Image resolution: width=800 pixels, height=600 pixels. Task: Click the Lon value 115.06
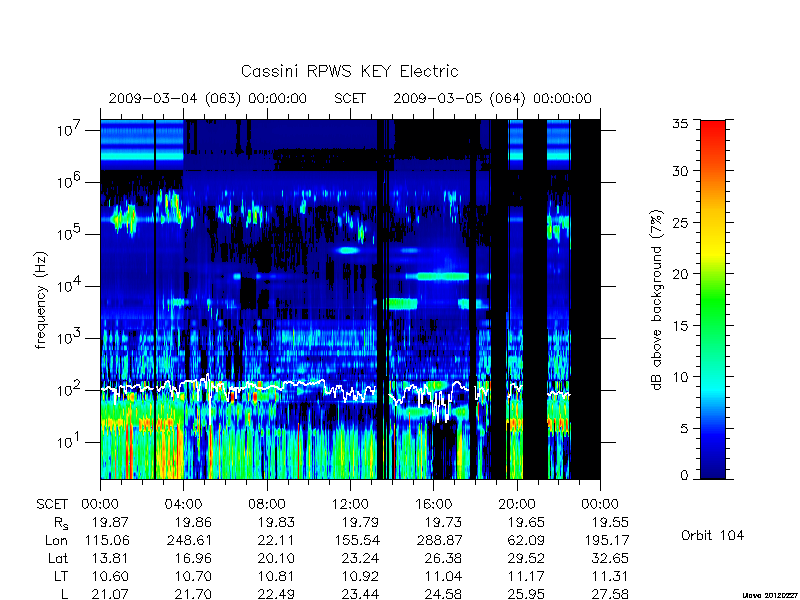click(108, 540)
